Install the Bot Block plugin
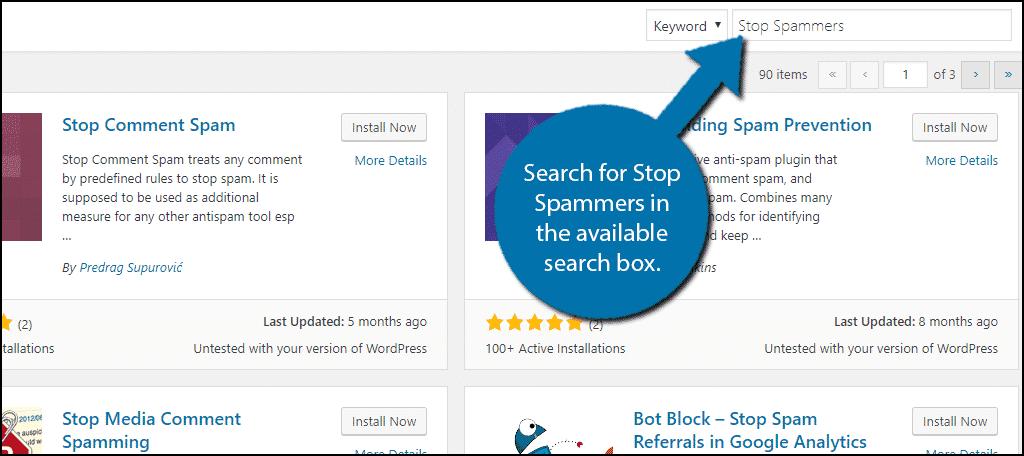The width and height of the screenshot is (1024, 456). pos(955,421)
